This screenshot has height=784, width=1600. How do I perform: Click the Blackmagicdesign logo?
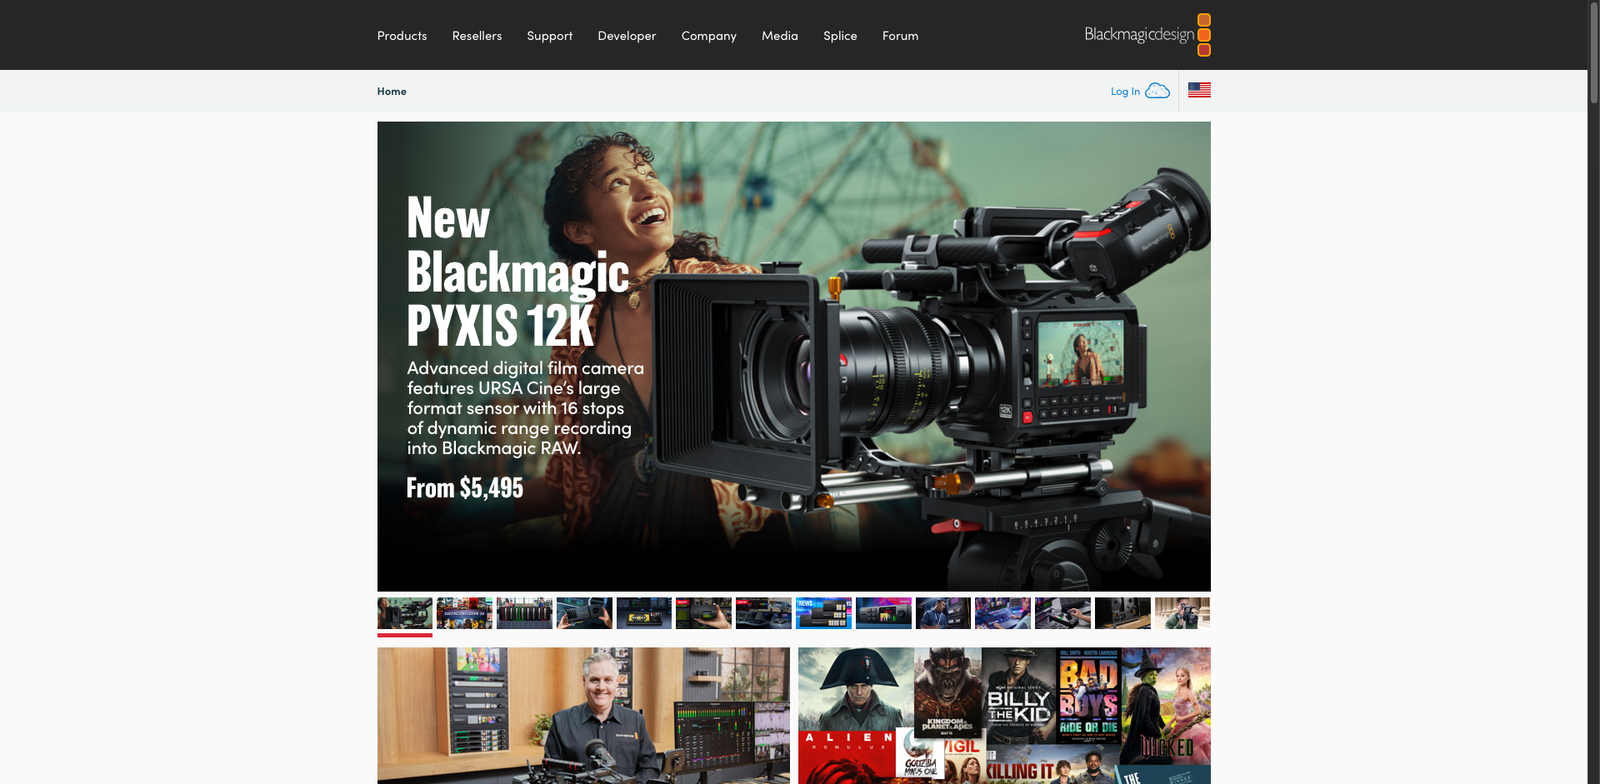pos(1148,35)
